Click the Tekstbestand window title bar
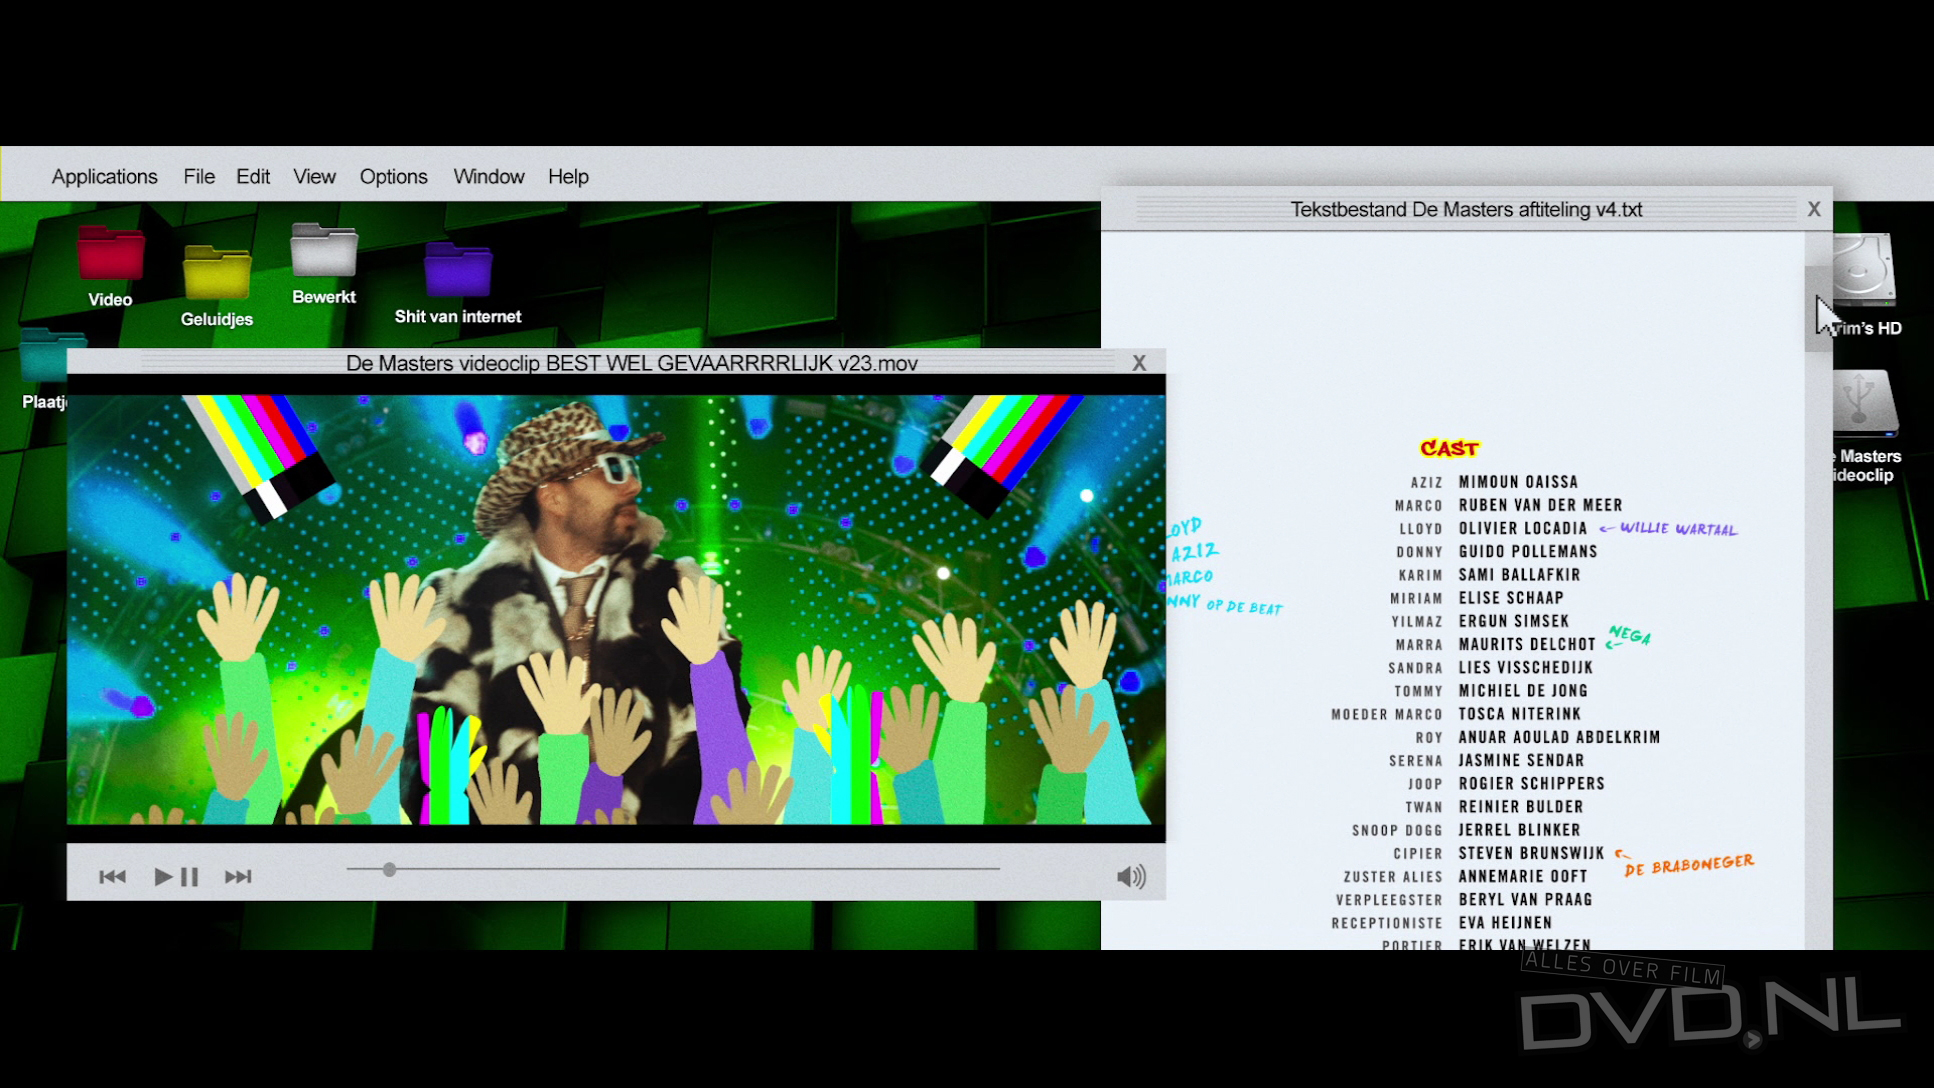The height and width of the screenshot is (1088, 1934). click(1466, 209)
